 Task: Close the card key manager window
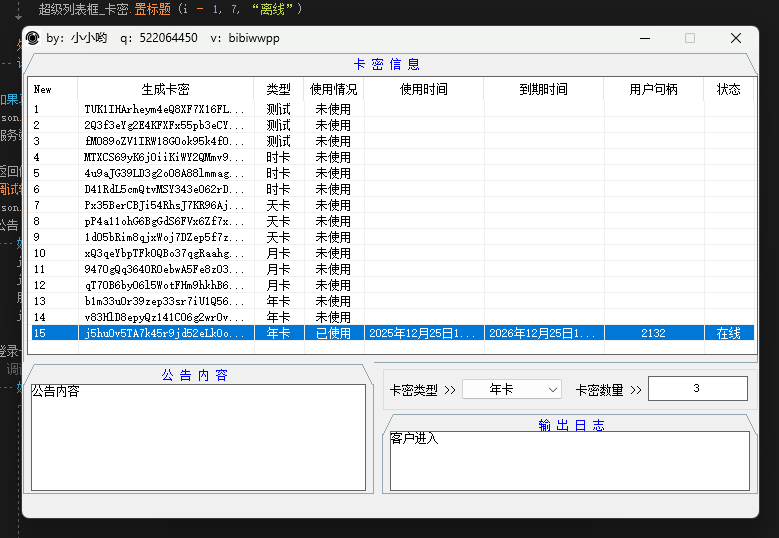pyautogui.click(x=735, y=39)
